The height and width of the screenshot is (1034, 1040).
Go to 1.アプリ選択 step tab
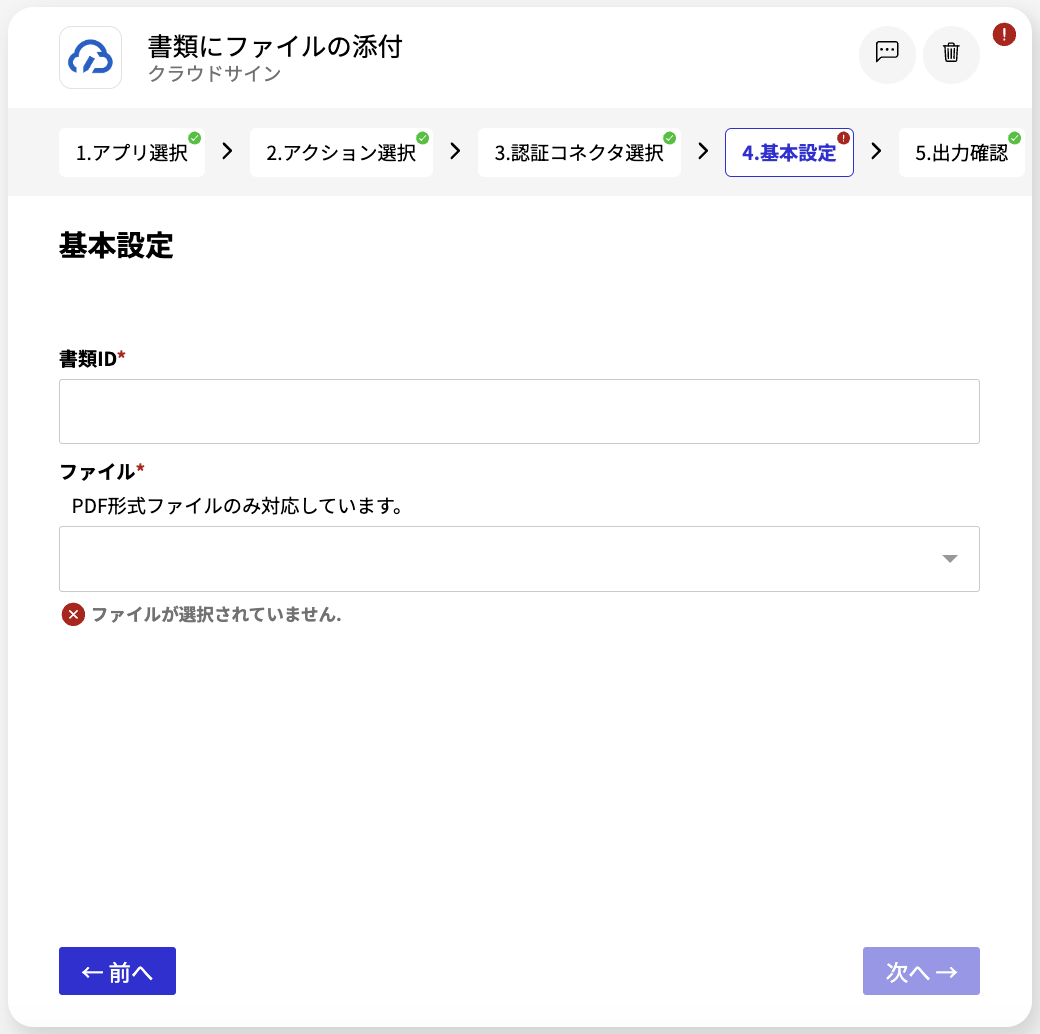click(131, 153)
